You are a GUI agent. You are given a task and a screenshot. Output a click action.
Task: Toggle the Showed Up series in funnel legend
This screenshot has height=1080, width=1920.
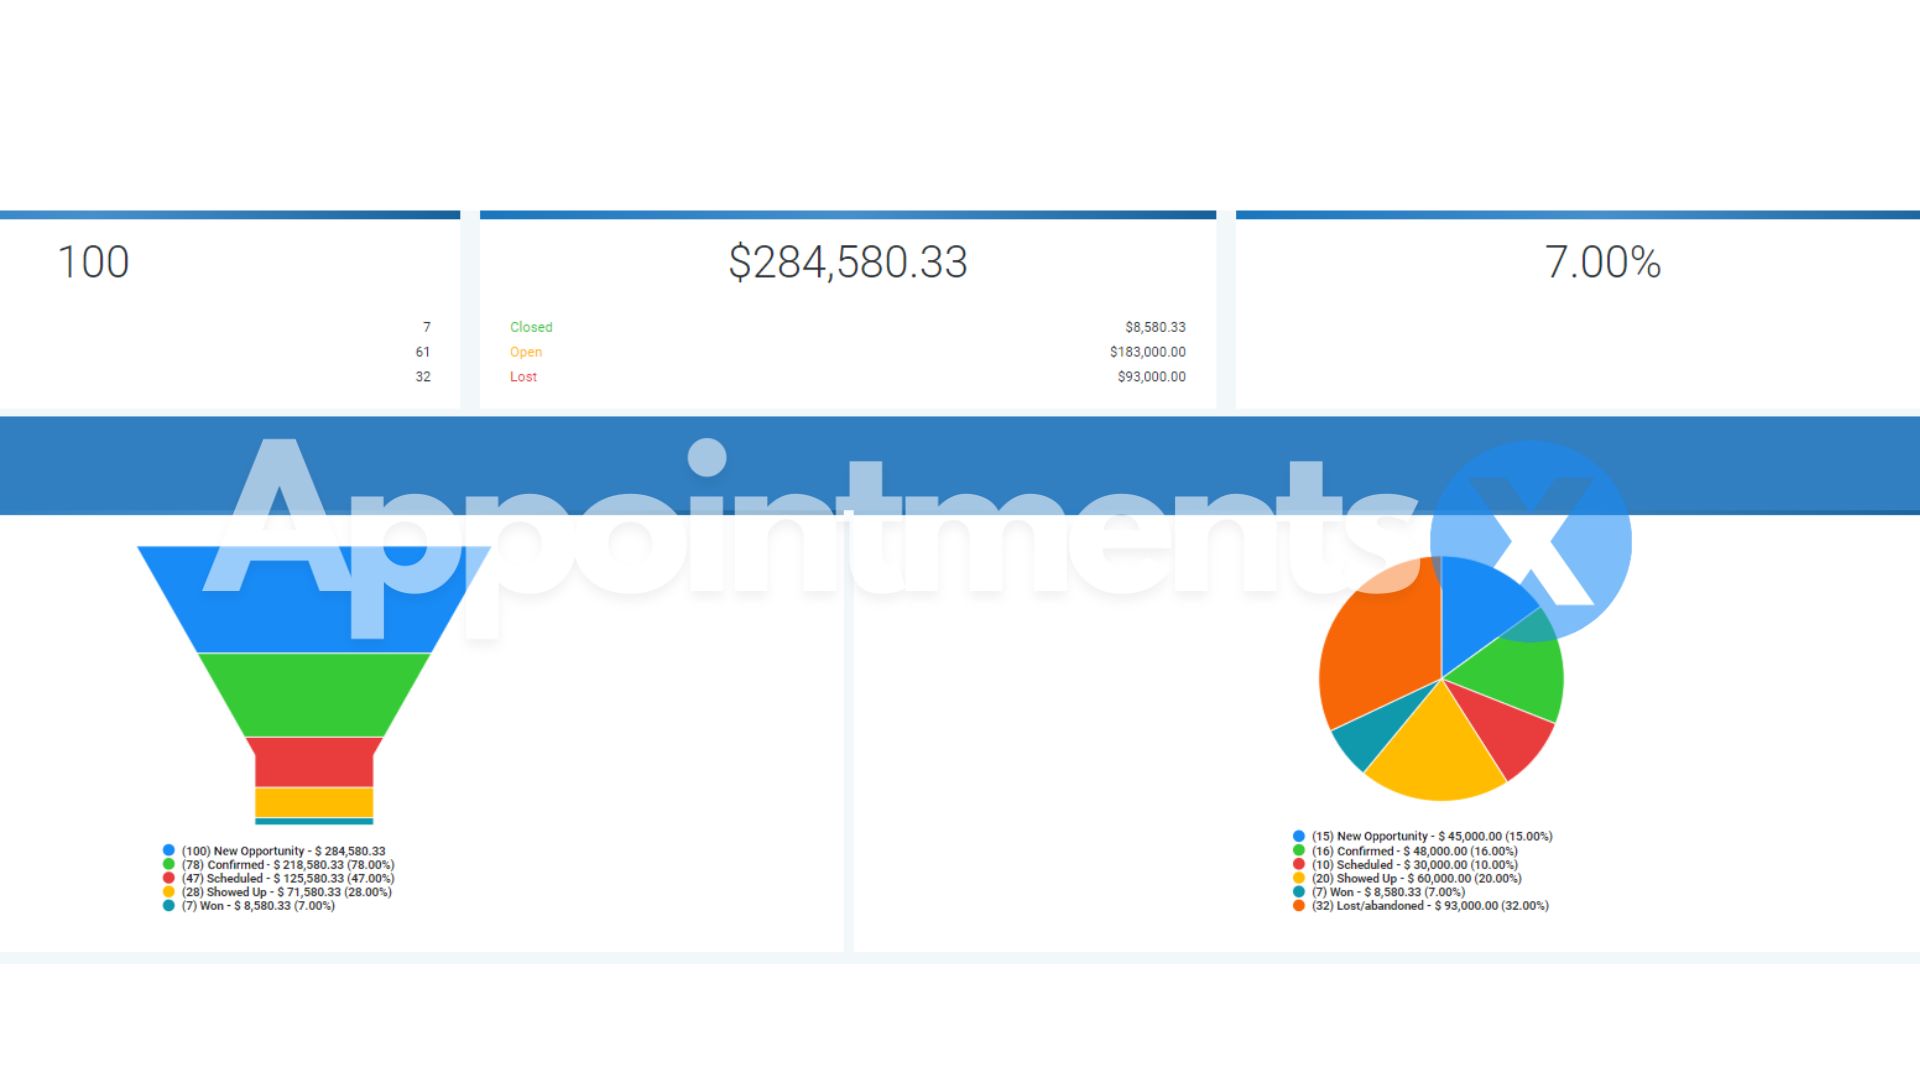coord(167,892)
